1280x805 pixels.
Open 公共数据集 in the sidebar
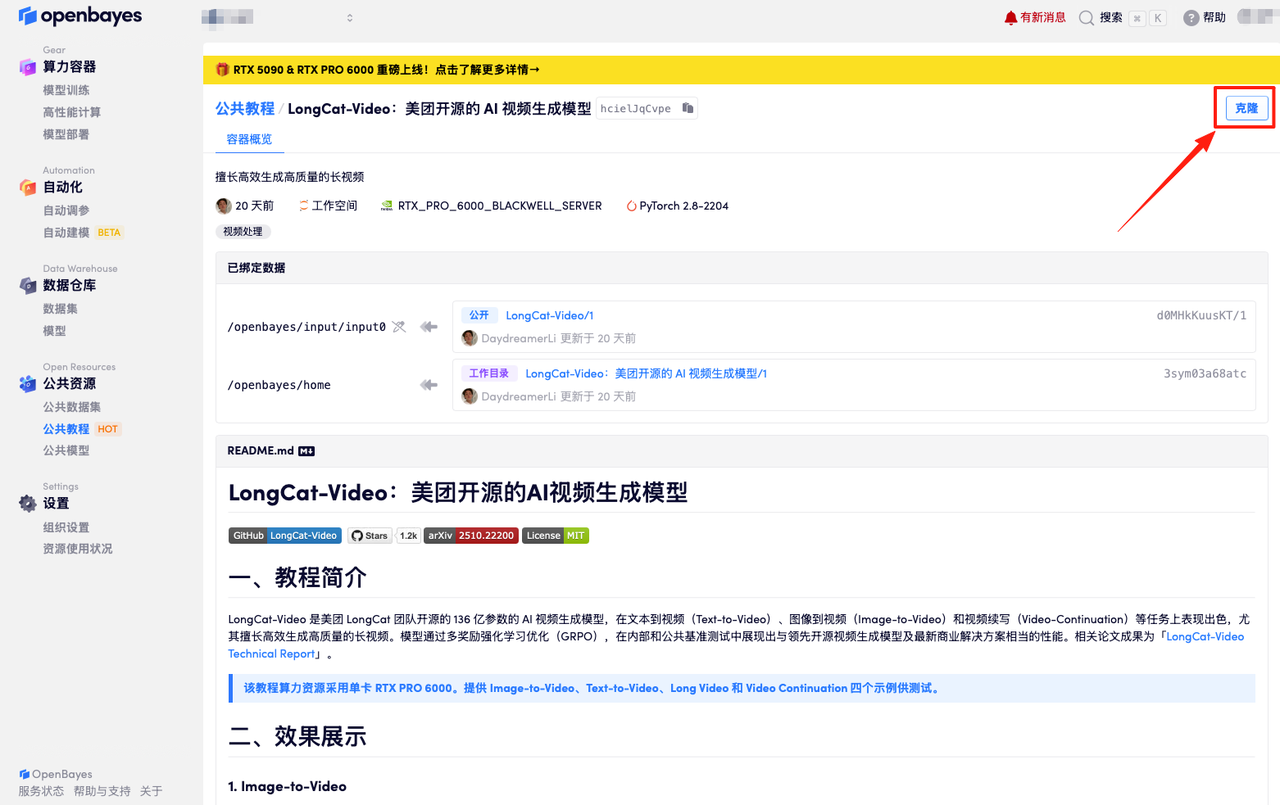click(x=72, y=406)
